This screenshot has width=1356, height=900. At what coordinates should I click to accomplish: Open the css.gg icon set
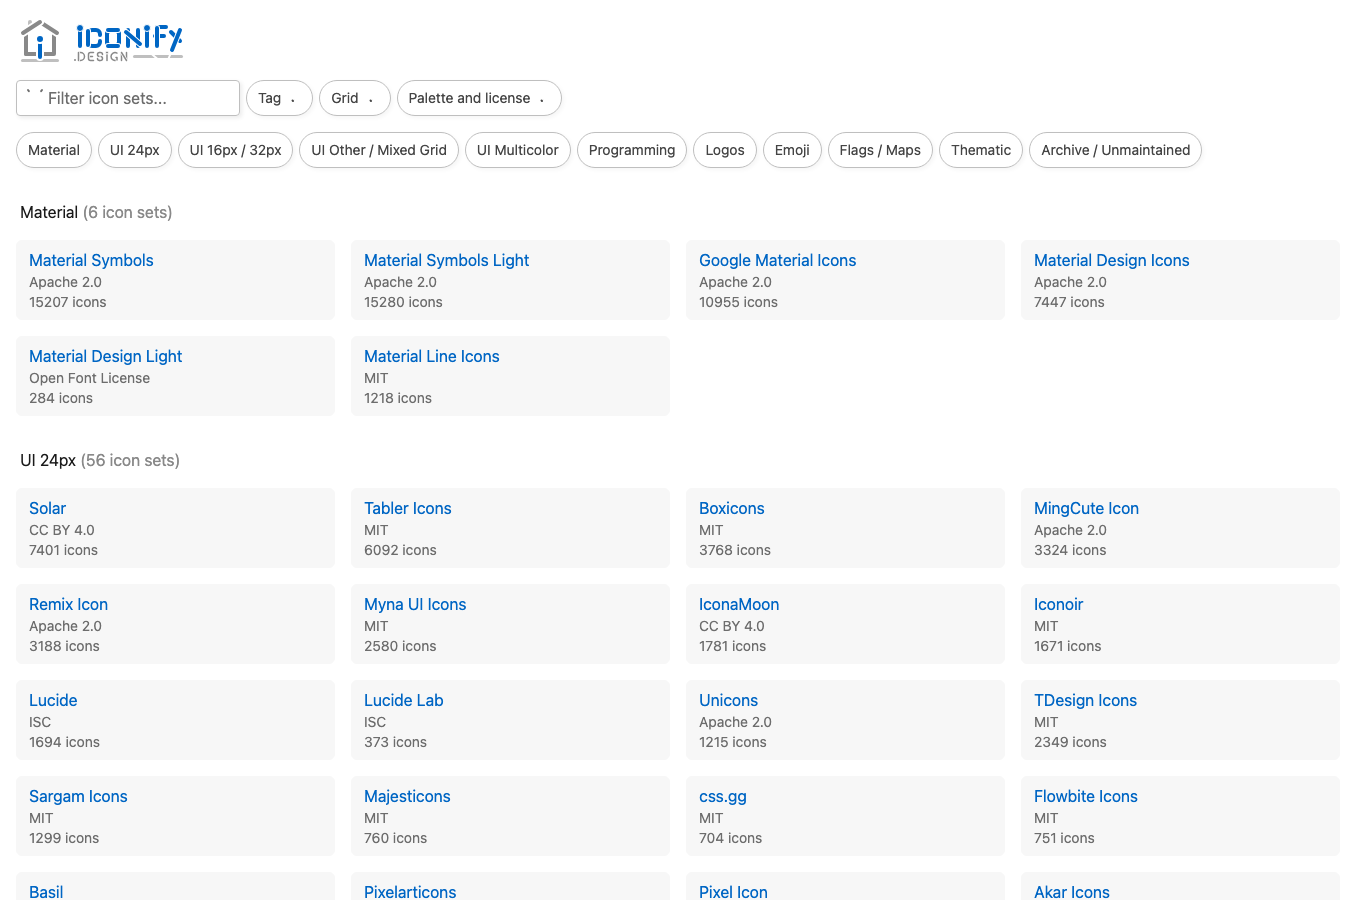click(722, 796)
